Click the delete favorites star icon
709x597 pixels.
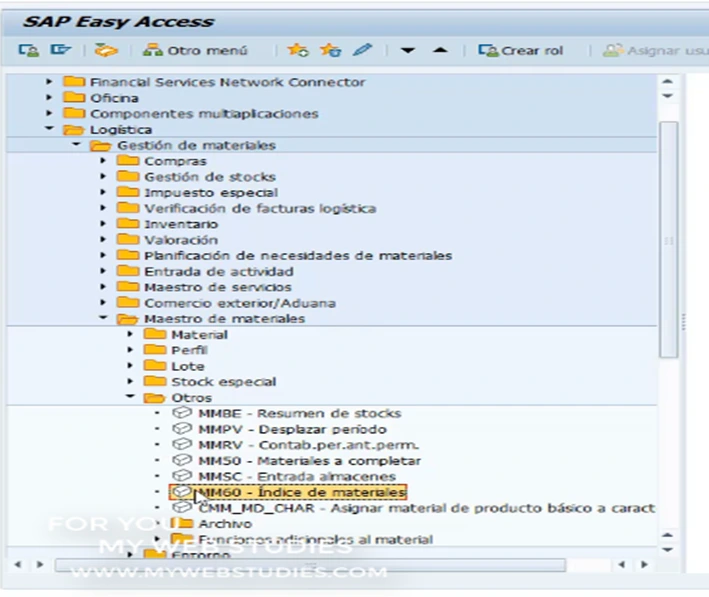tap(331, 50)
